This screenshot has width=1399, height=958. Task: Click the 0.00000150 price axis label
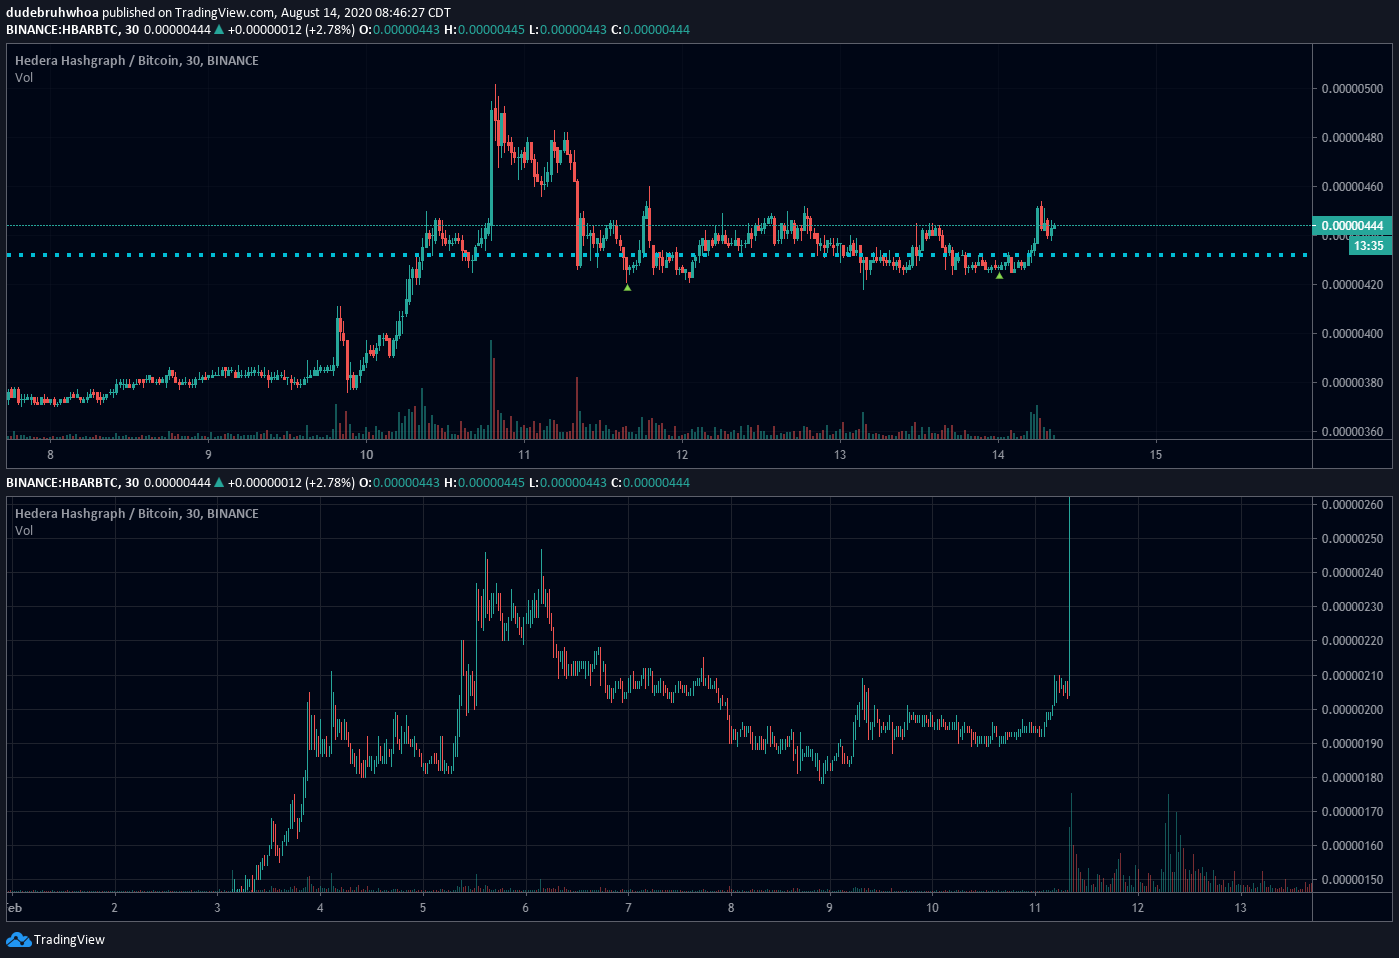[1352, 880]
